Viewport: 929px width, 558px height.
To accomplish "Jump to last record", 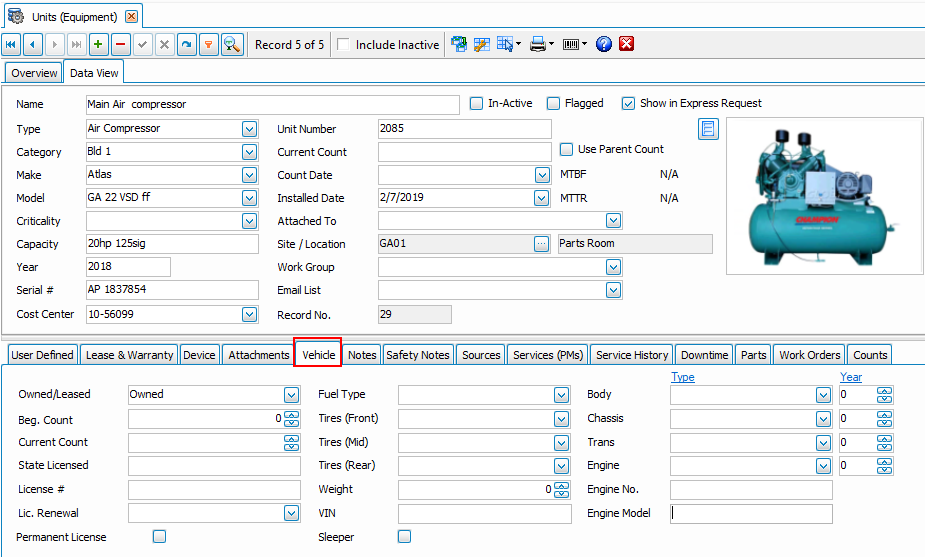I will pos(76,44).
